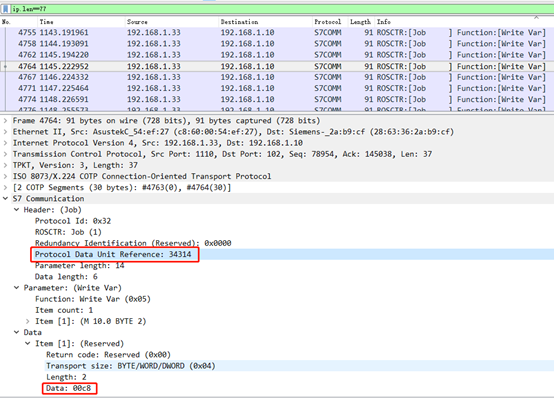Click the display filter bookmark icon
554x398 pixels.
(x=6, y=9)
